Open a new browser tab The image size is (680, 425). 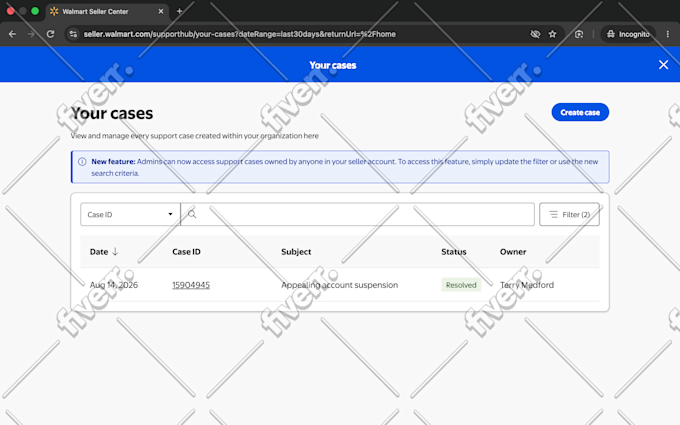coord(180,11)
